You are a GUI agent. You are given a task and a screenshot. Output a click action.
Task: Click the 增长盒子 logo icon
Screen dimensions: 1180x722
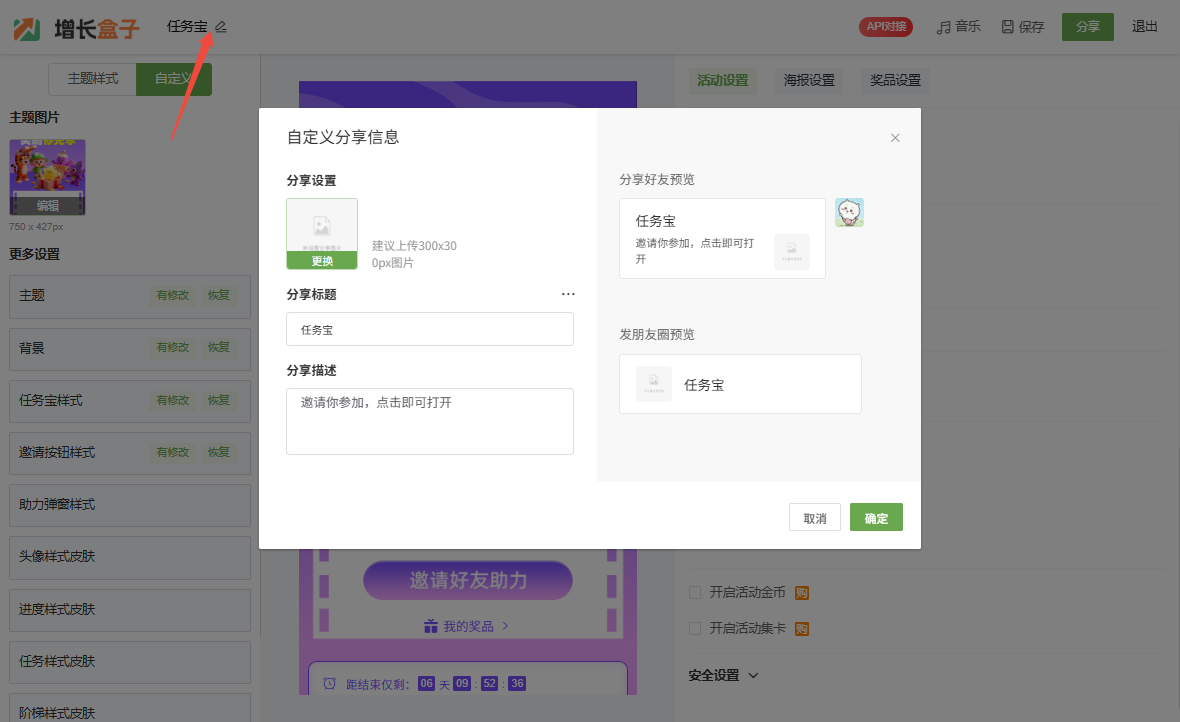coord(27,29)
